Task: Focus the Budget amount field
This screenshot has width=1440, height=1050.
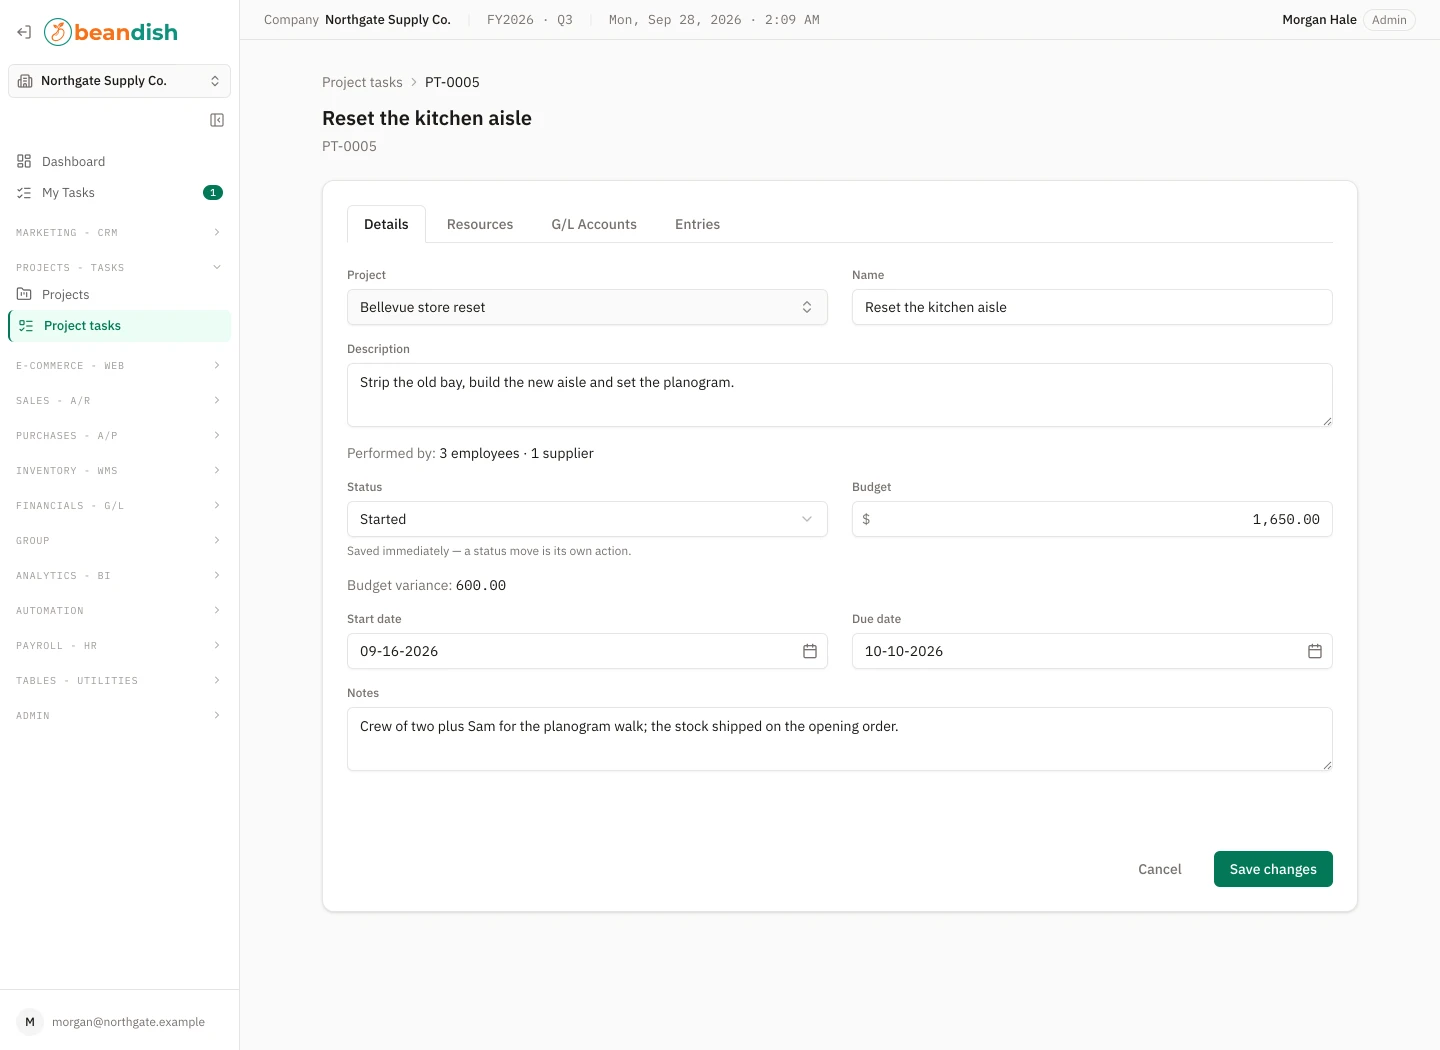Action: point(1092,519)
